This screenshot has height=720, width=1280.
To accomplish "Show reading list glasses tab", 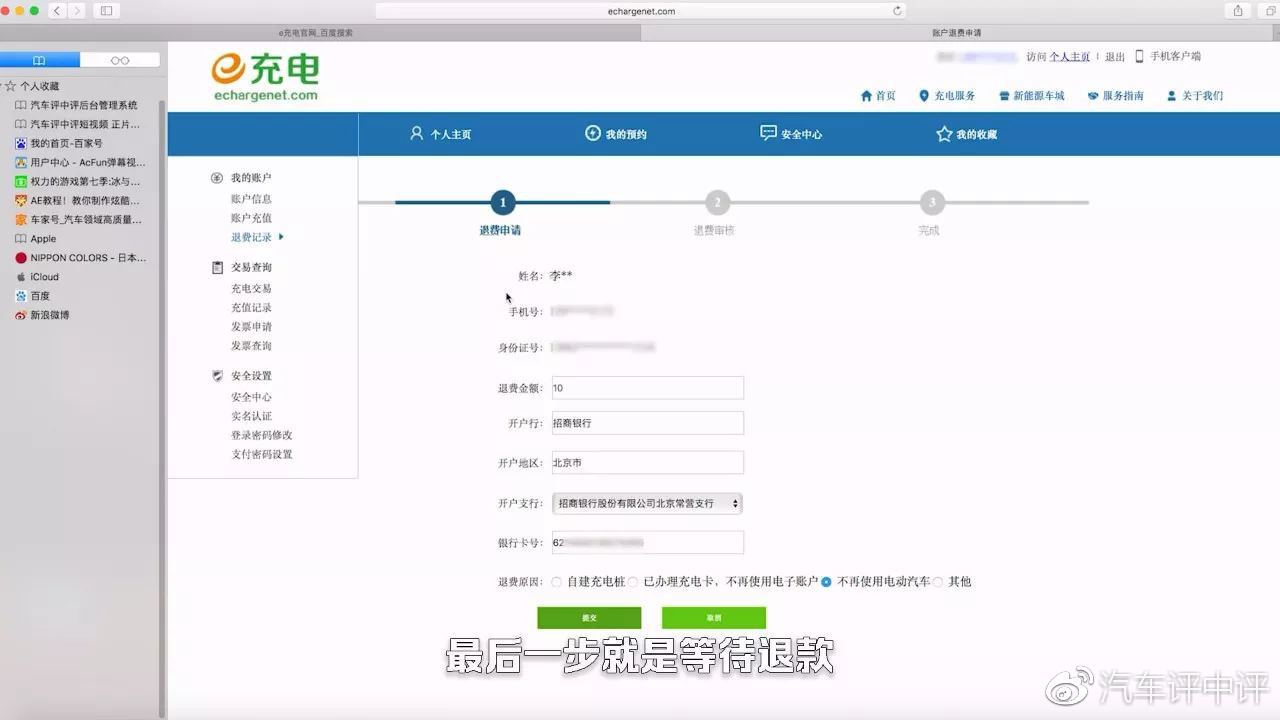I will (120, 60).
